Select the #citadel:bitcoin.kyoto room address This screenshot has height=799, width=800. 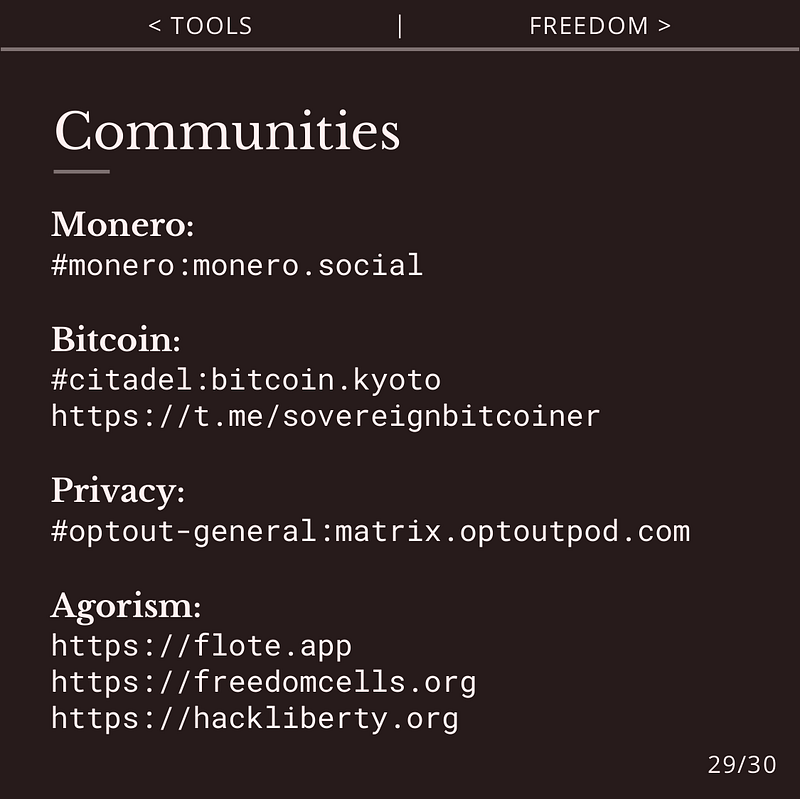246,380
